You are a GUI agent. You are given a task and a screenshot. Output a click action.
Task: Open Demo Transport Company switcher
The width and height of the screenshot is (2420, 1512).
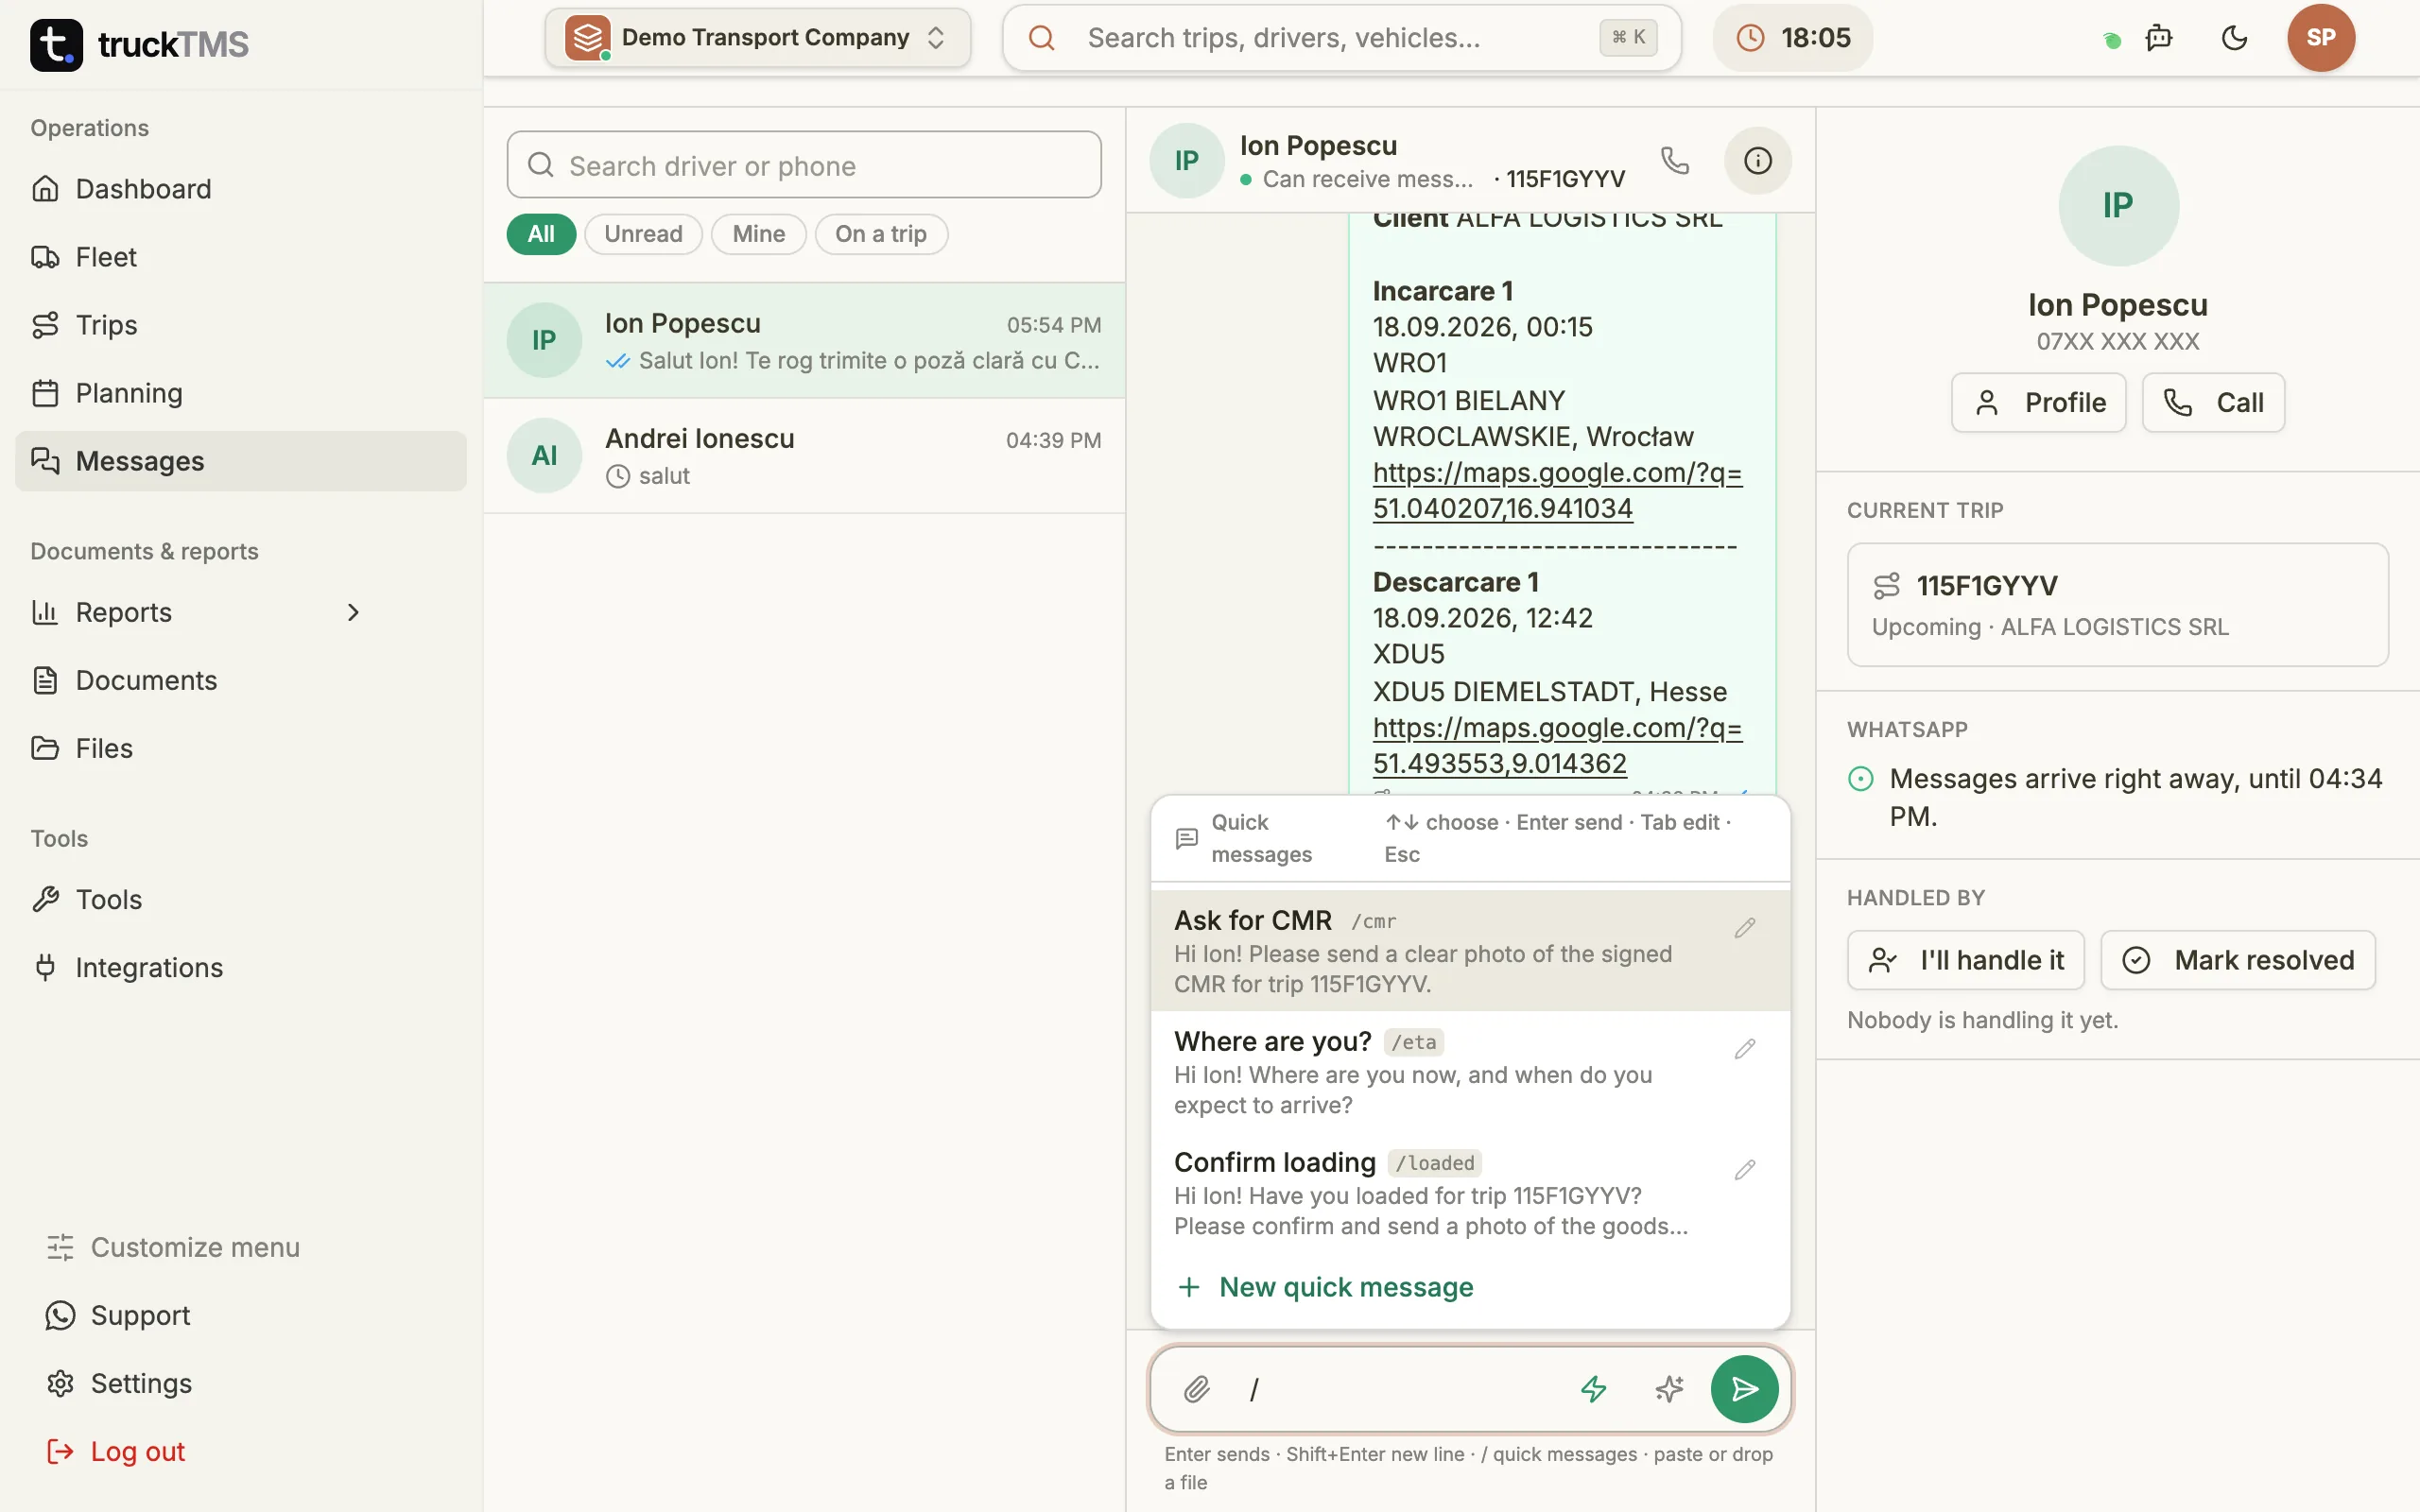tap(757, 38)
